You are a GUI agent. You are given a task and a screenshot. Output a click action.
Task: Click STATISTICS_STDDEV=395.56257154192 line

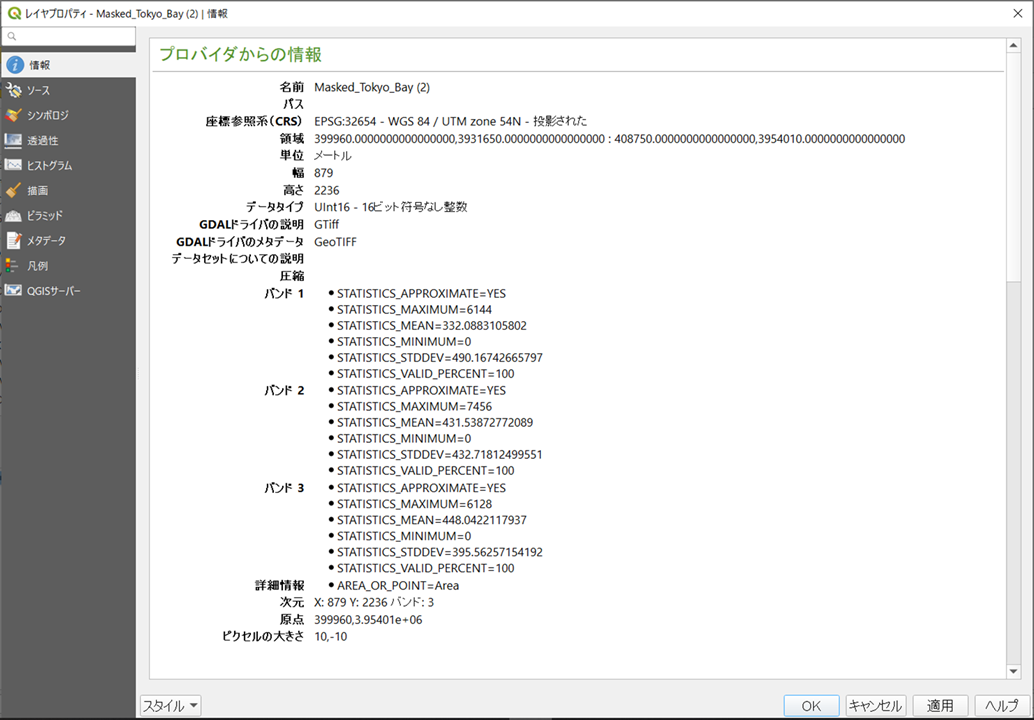click(440, 552)
